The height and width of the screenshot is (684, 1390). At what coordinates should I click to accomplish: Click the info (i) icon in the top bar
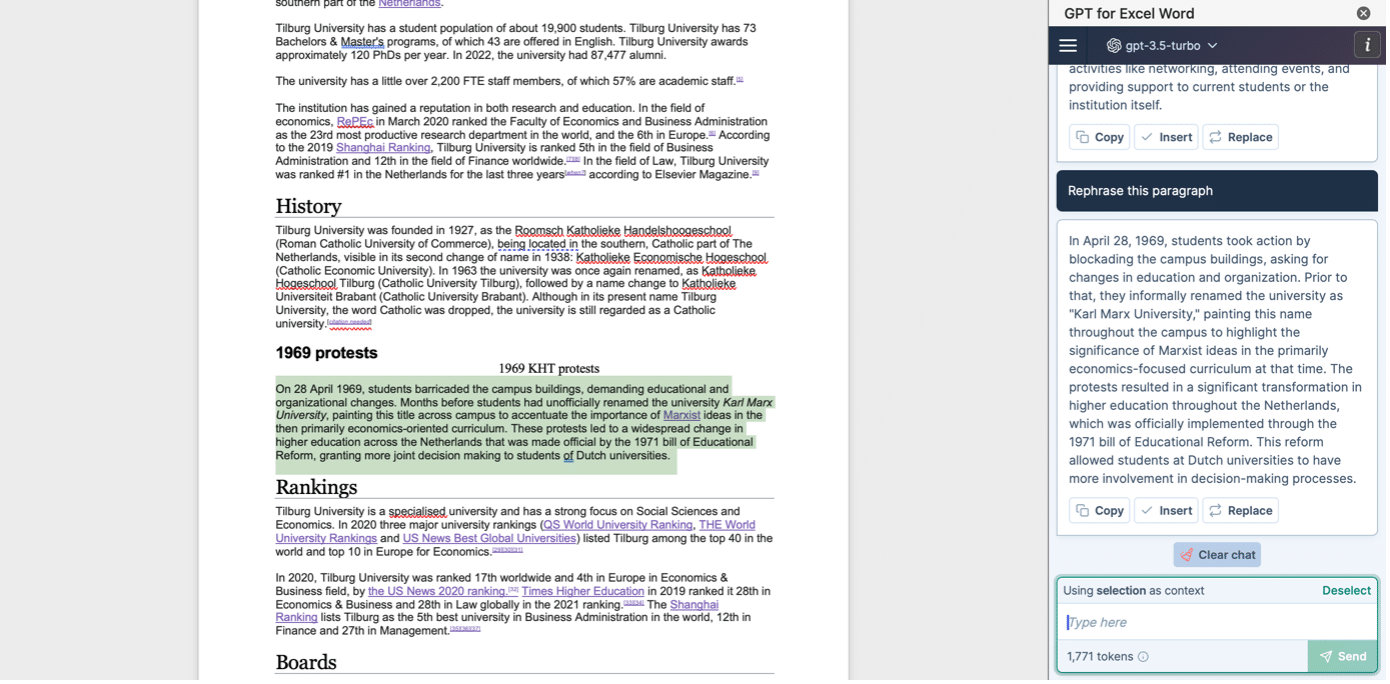[x=1367, y=44]
